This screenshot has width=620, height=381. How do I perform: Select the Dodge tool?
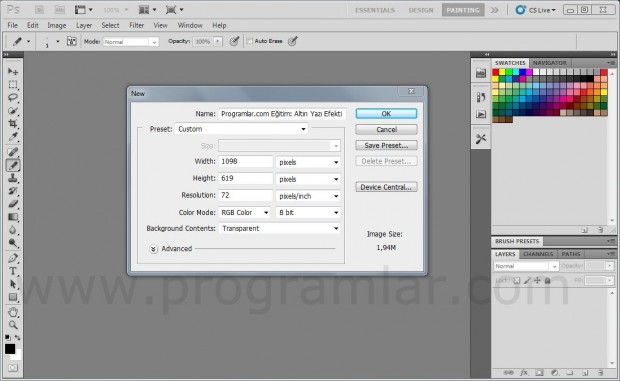click(x=13, y=243)
